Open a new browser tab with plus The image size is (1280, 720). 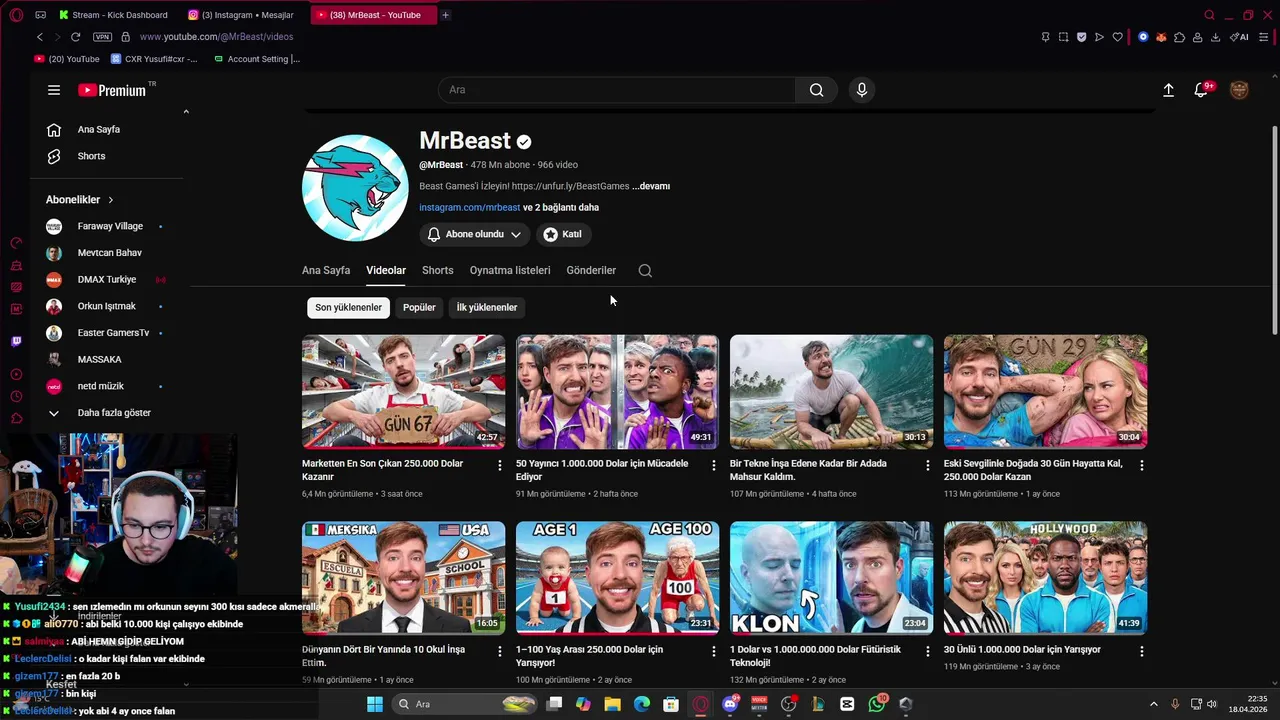445,15
